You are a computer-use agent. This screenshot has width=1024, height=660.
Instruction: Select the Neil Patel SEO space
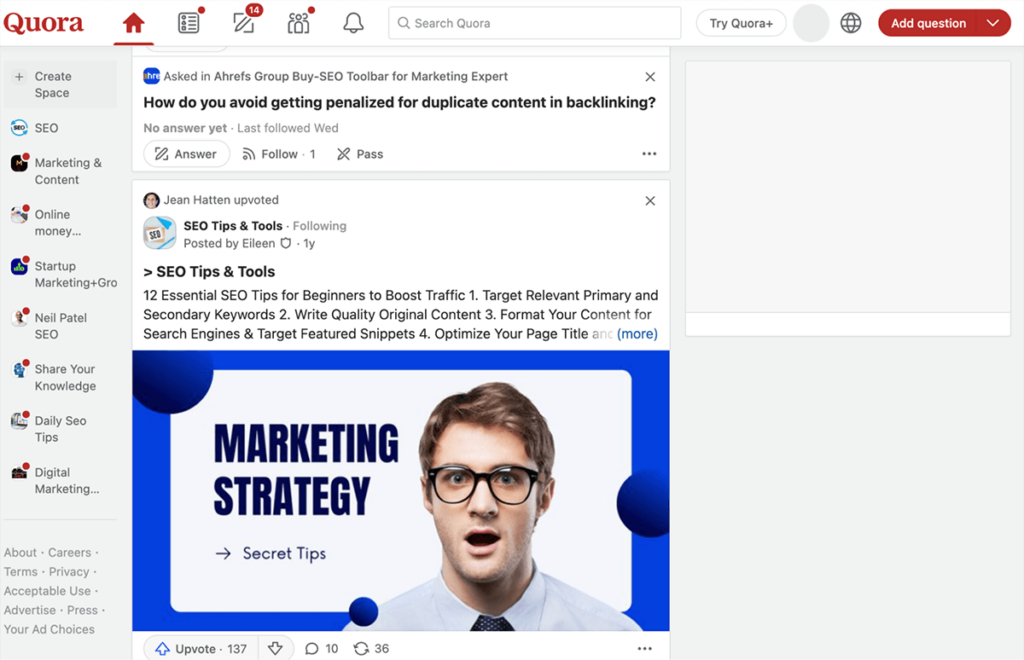point(60,326)
